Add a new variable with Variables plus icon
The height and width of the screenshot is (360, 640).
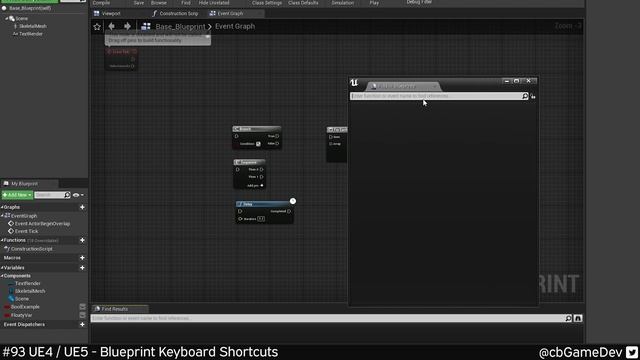point(82,268)
